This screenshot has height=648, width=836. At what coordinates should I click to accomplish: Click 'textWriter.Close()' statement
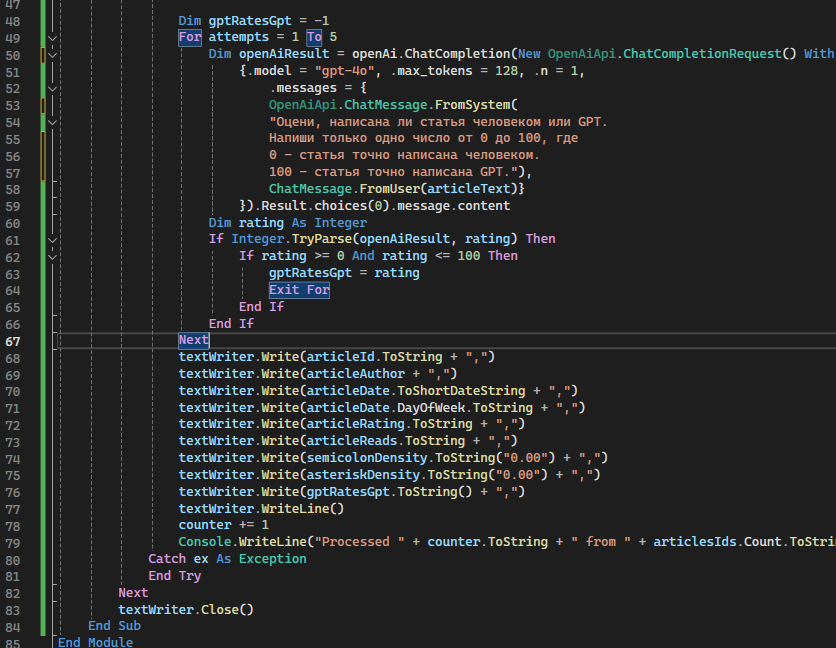[x=186, y=610]
